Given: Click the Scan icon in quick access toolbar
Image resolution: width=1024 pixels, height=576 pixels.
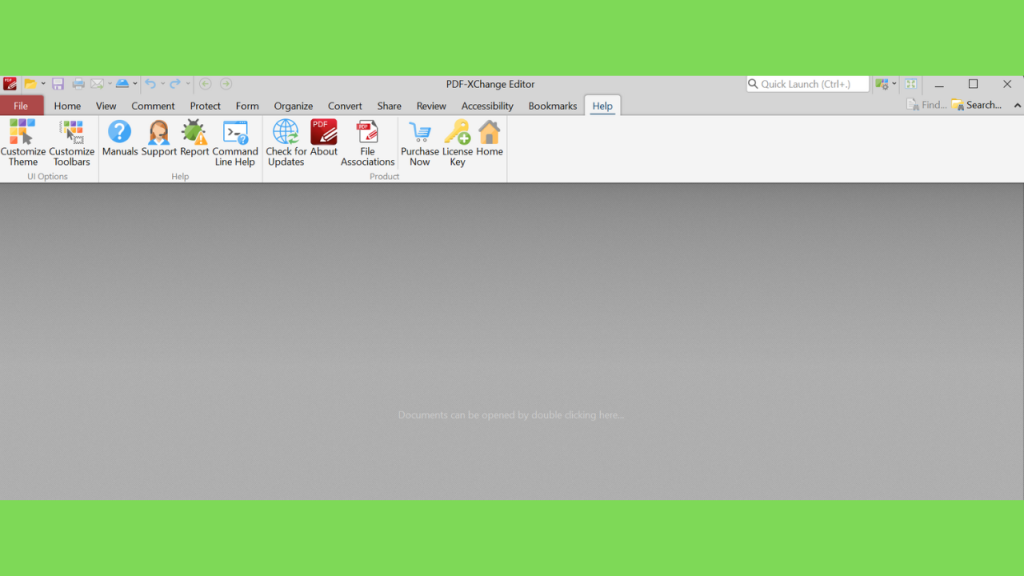Looking at the screenshot, I should point(122,84).
